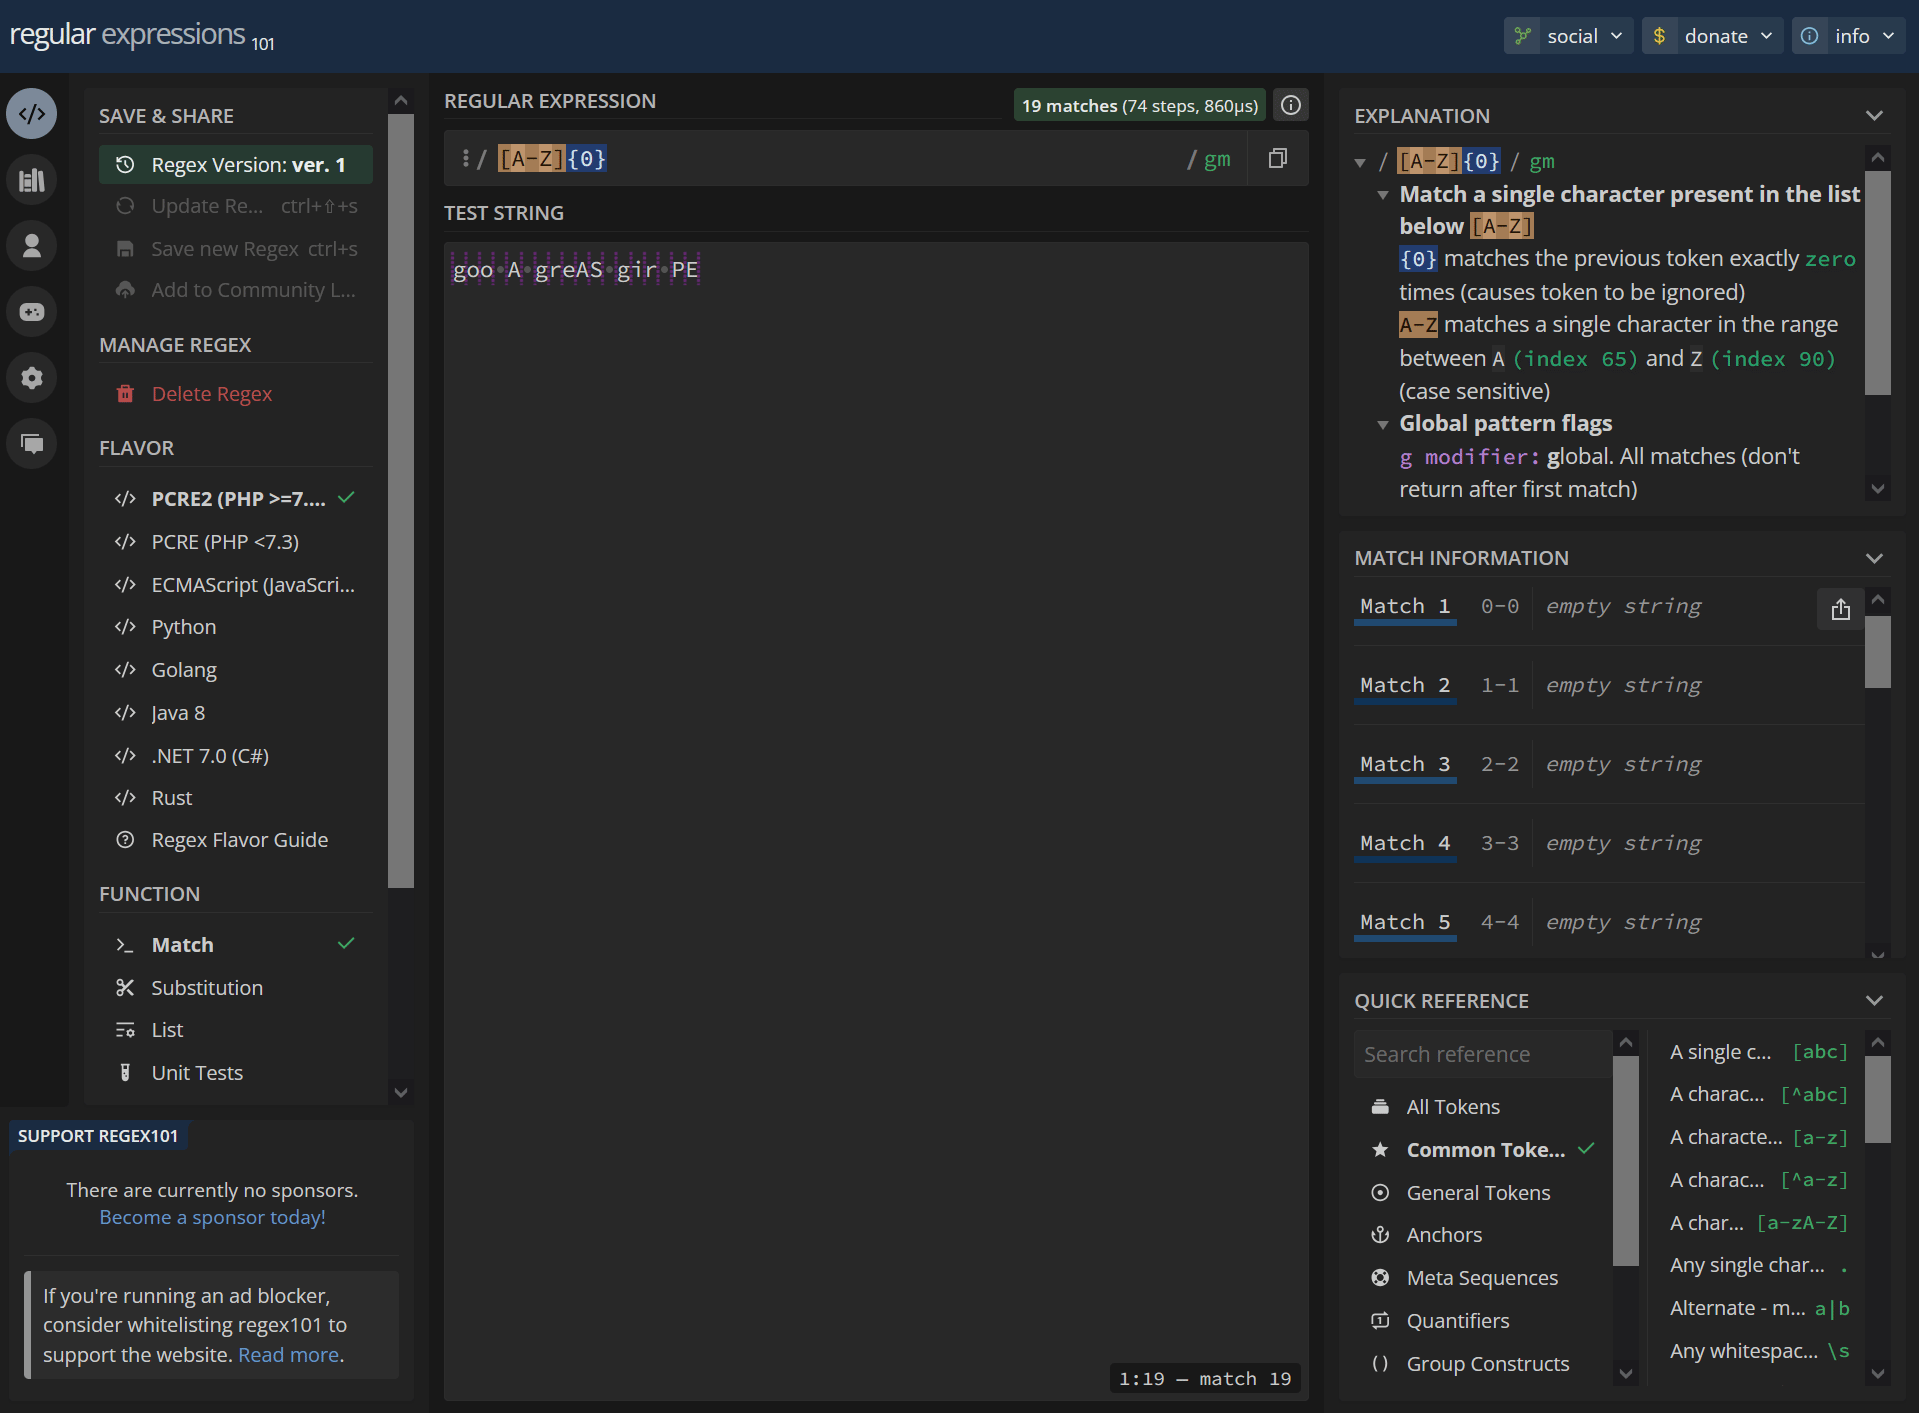Select Golang flavor
Screen dimensions: 1919x1413
[235, 670]
